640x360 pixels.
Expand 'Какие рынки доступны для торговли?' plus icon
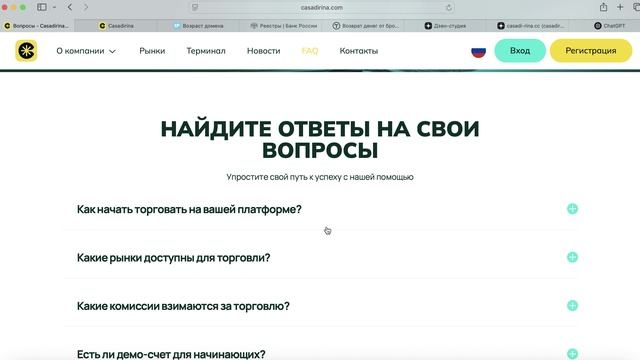572,257
